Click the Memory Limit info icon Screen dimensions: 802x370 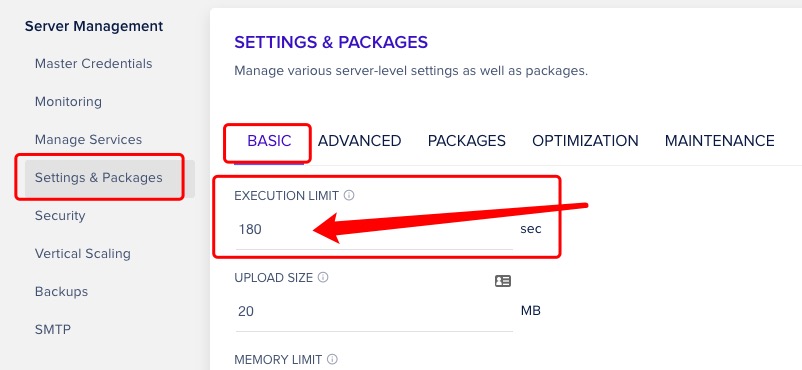pos(332,359)
